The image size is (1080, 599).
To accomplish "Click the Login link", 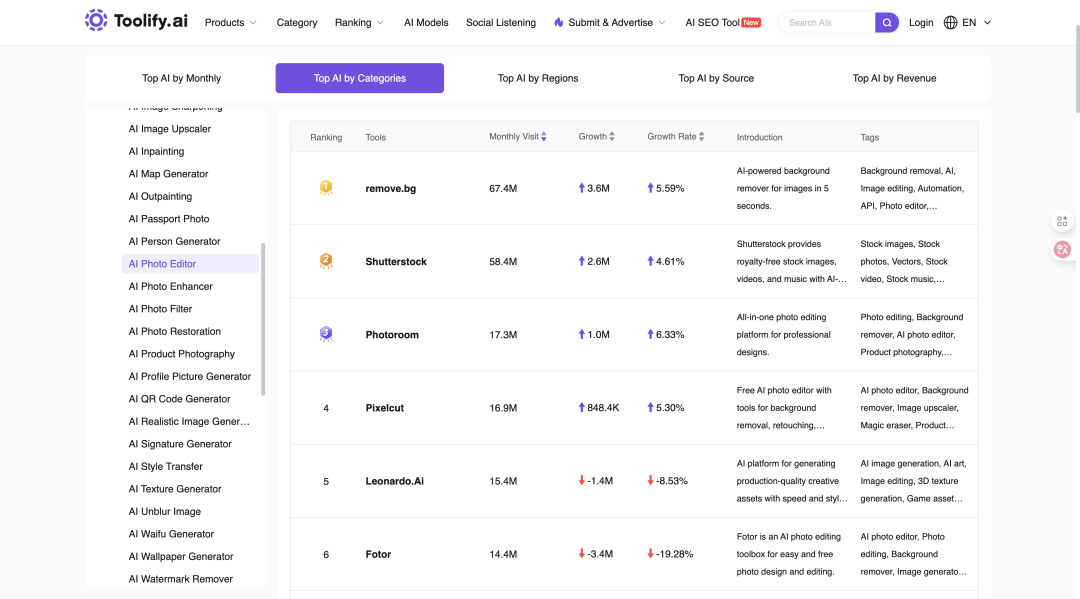I will (x=921, y=23).
